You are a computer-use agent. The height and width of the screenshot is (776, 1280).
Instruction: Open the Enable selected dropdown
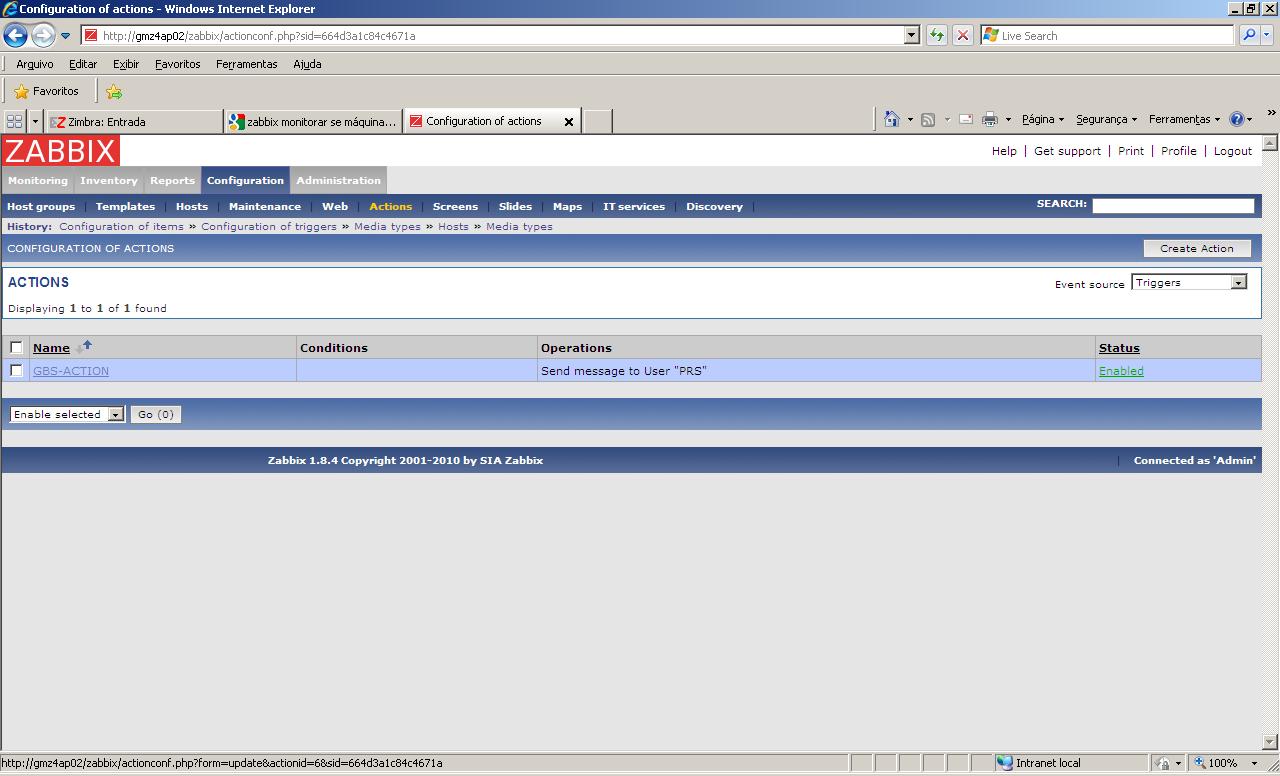[x=67, y=414]
